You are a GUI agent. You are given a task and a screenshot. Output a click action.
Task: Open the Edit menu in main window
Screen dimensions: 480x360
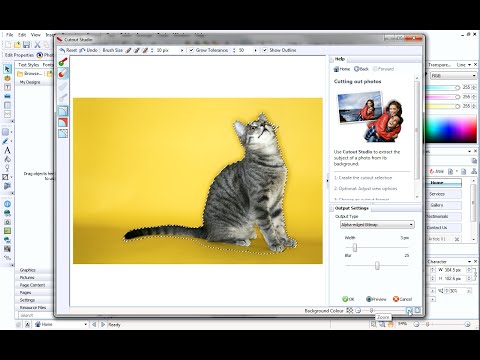click(22, 35)
